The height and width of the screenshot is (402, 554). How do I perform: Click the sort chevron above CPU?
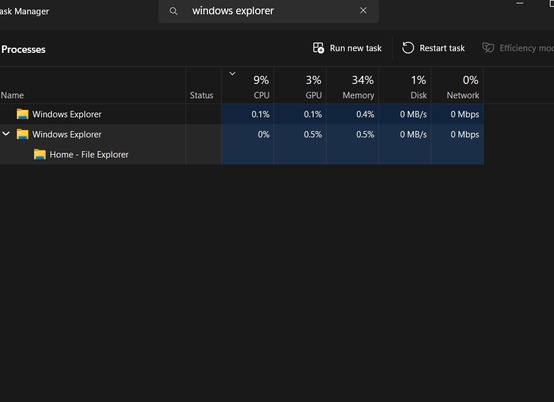pos(232,73)
